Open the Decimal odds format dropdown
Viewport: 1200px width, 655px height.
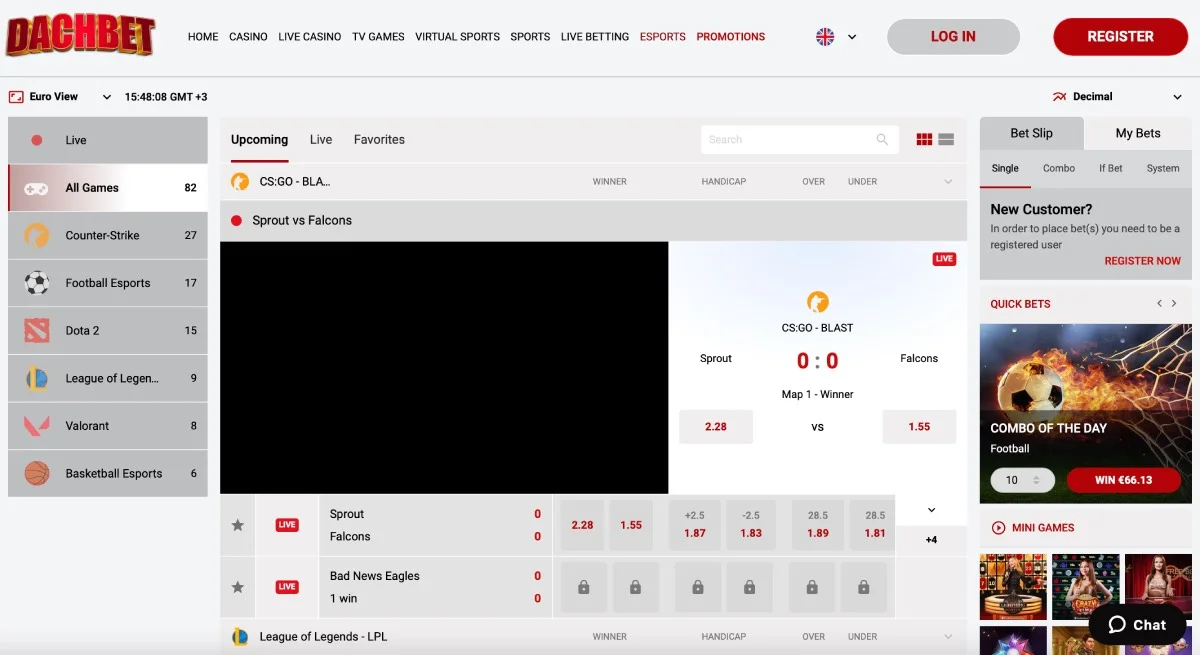click(x=1177, y=97)
